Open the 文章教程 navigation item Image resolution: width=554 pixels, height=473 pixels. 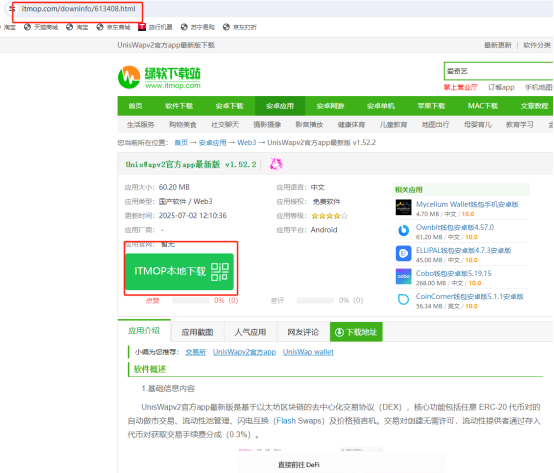click(534, 106)
